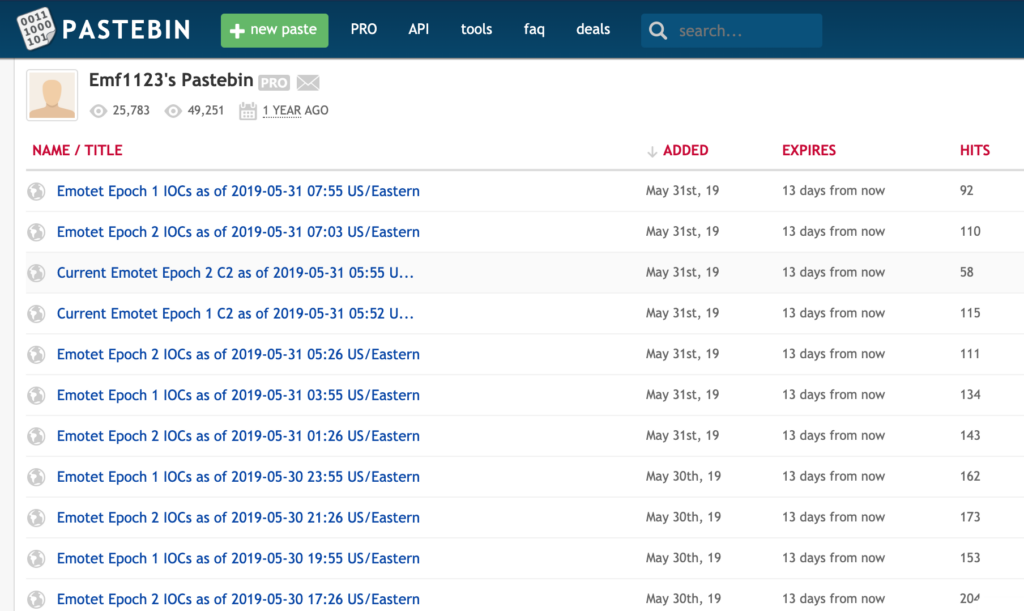Click the envelope message icon beside PRO badge

[x=308, y=82]
